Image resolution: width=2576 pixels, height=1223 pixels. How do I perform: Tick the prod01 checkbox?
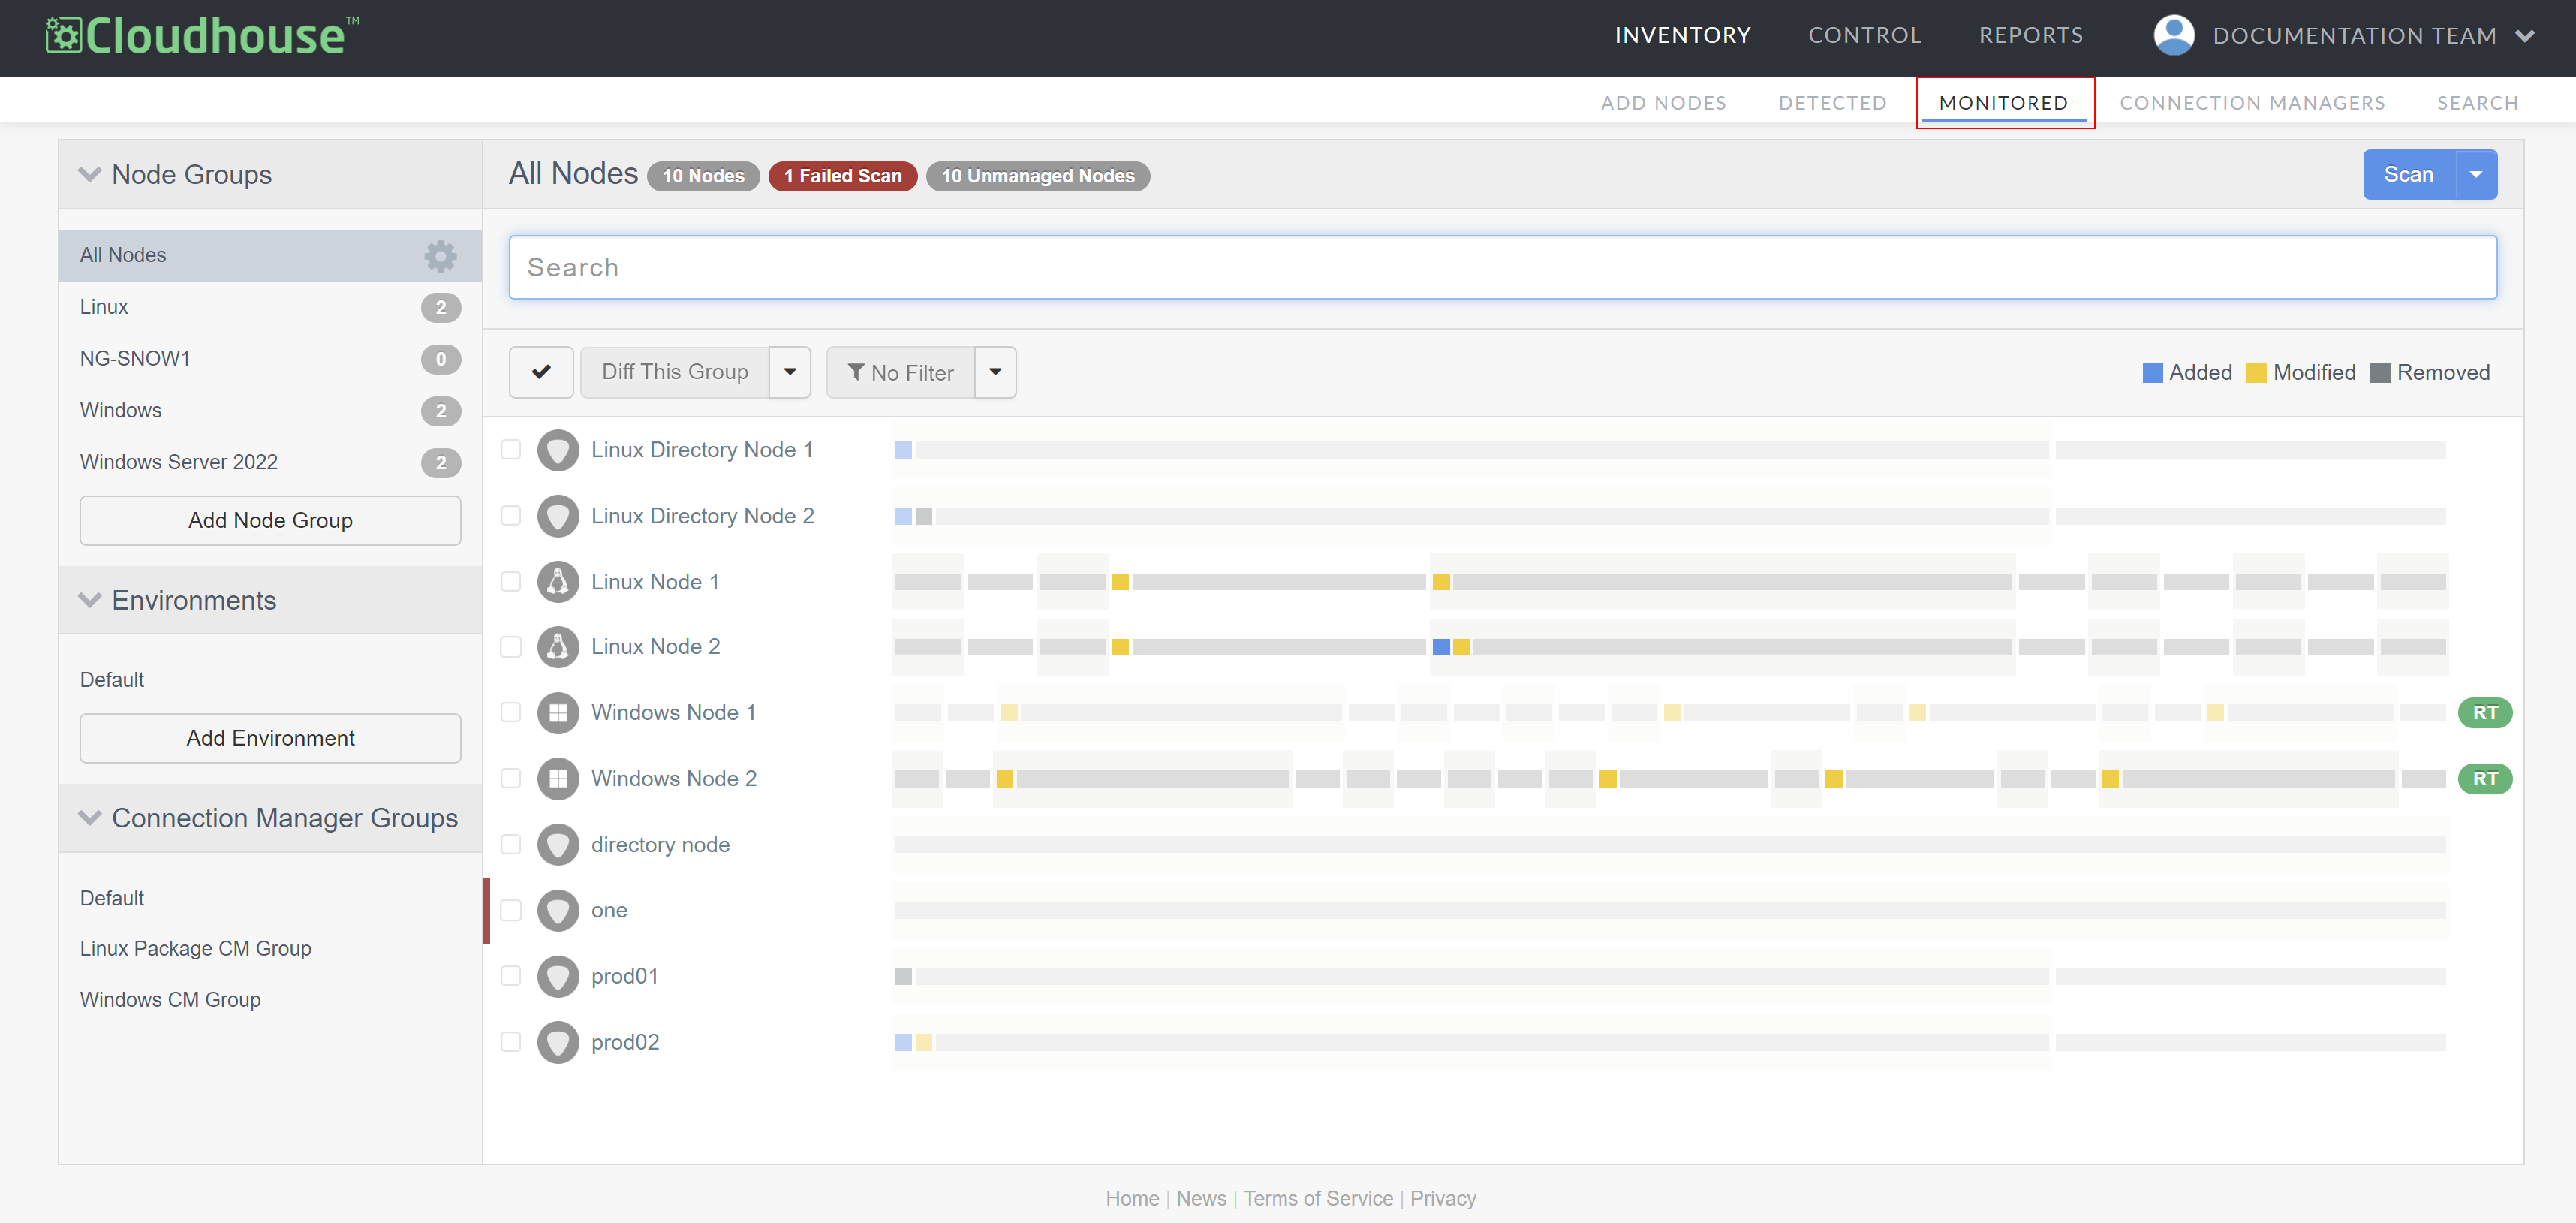pyautogui.click(x=511, y=977)
